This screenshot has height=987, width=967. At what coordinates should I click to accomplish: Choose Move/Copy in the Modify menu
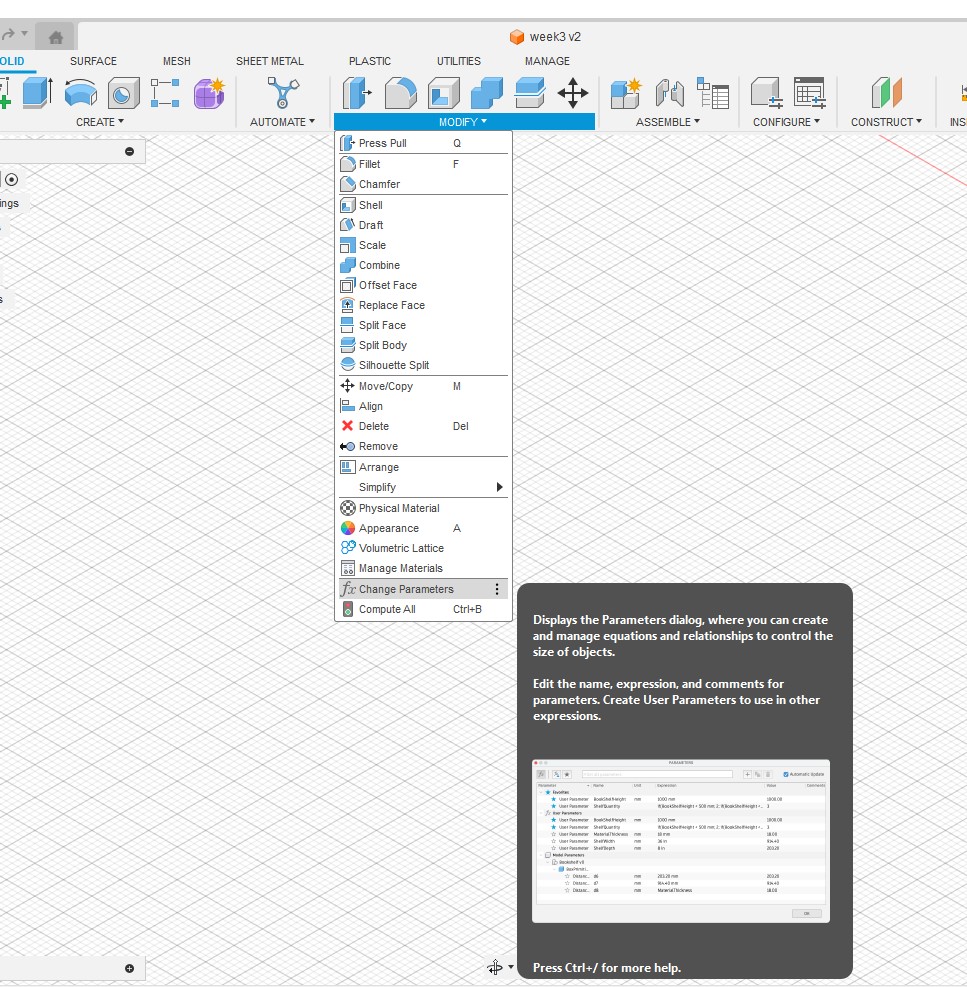(x=423, y=386)
